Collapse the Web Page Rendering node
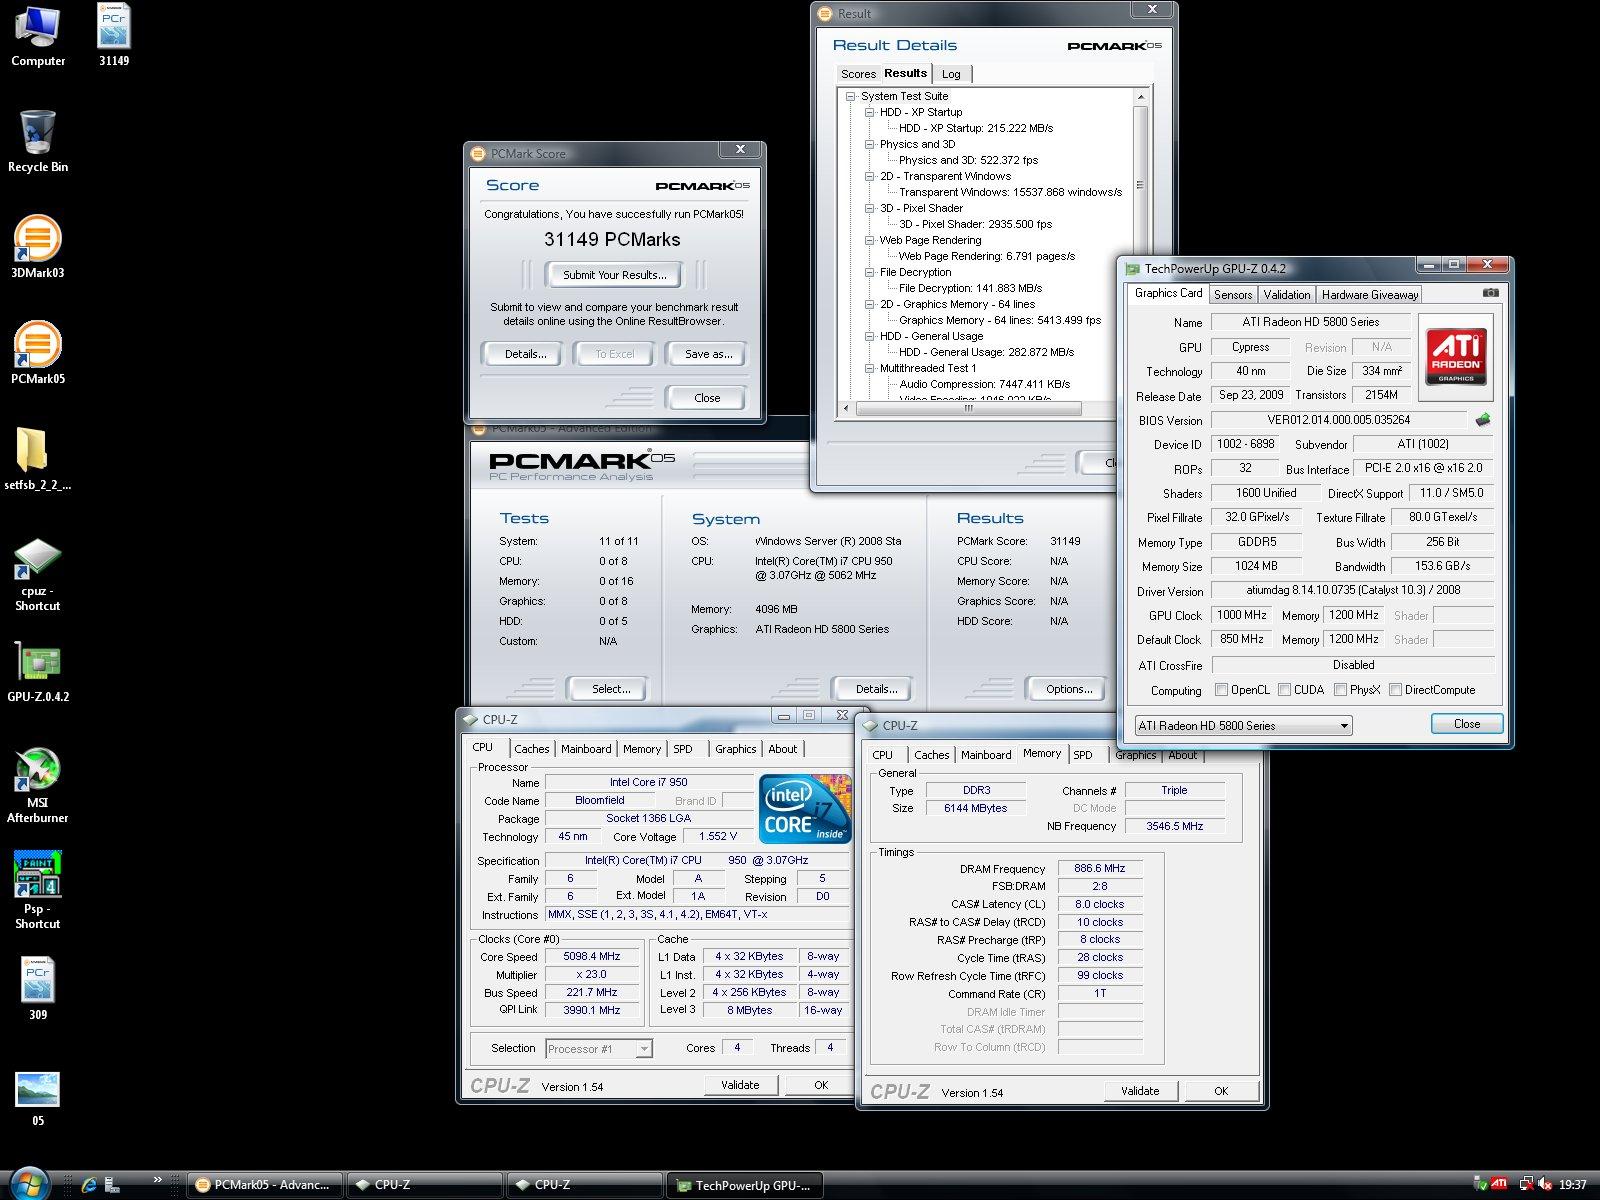1600x1200 pixels. tap(870, 241)
